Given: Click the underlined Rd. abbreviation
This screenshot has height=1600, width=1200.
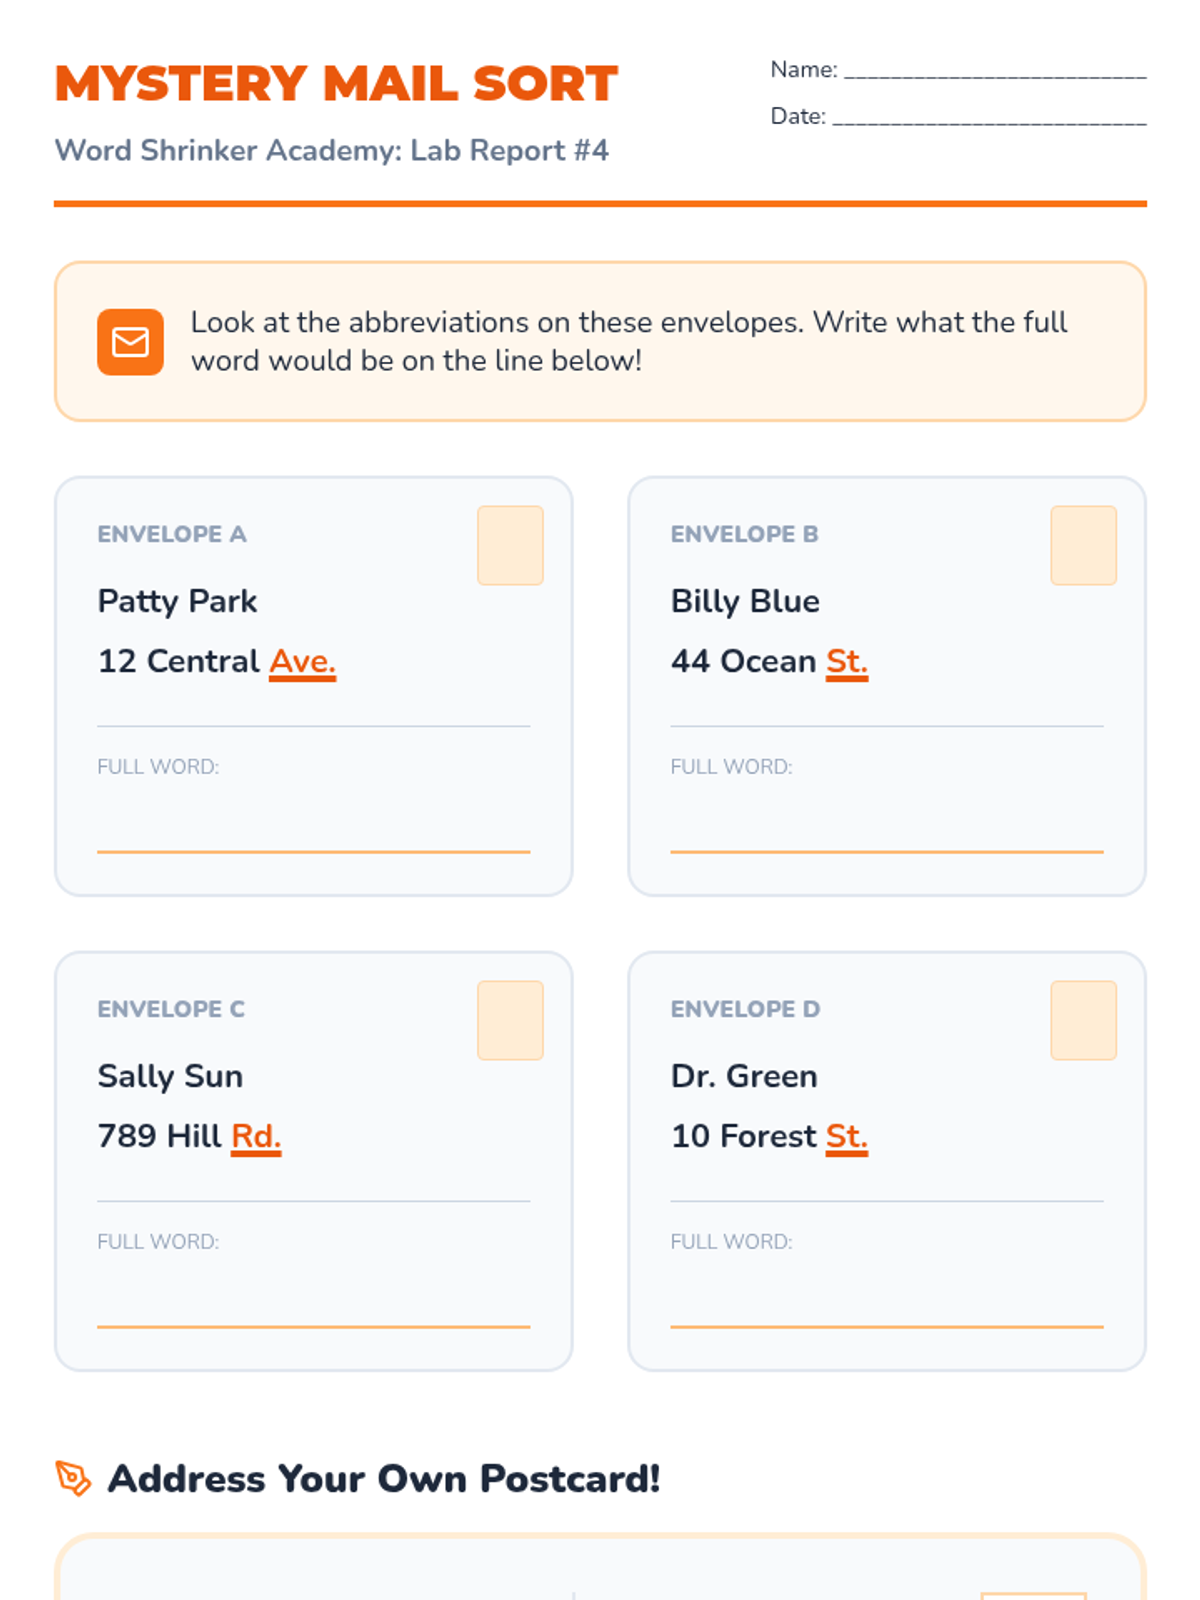Looking at the screenshot, I should (256, 1137).
